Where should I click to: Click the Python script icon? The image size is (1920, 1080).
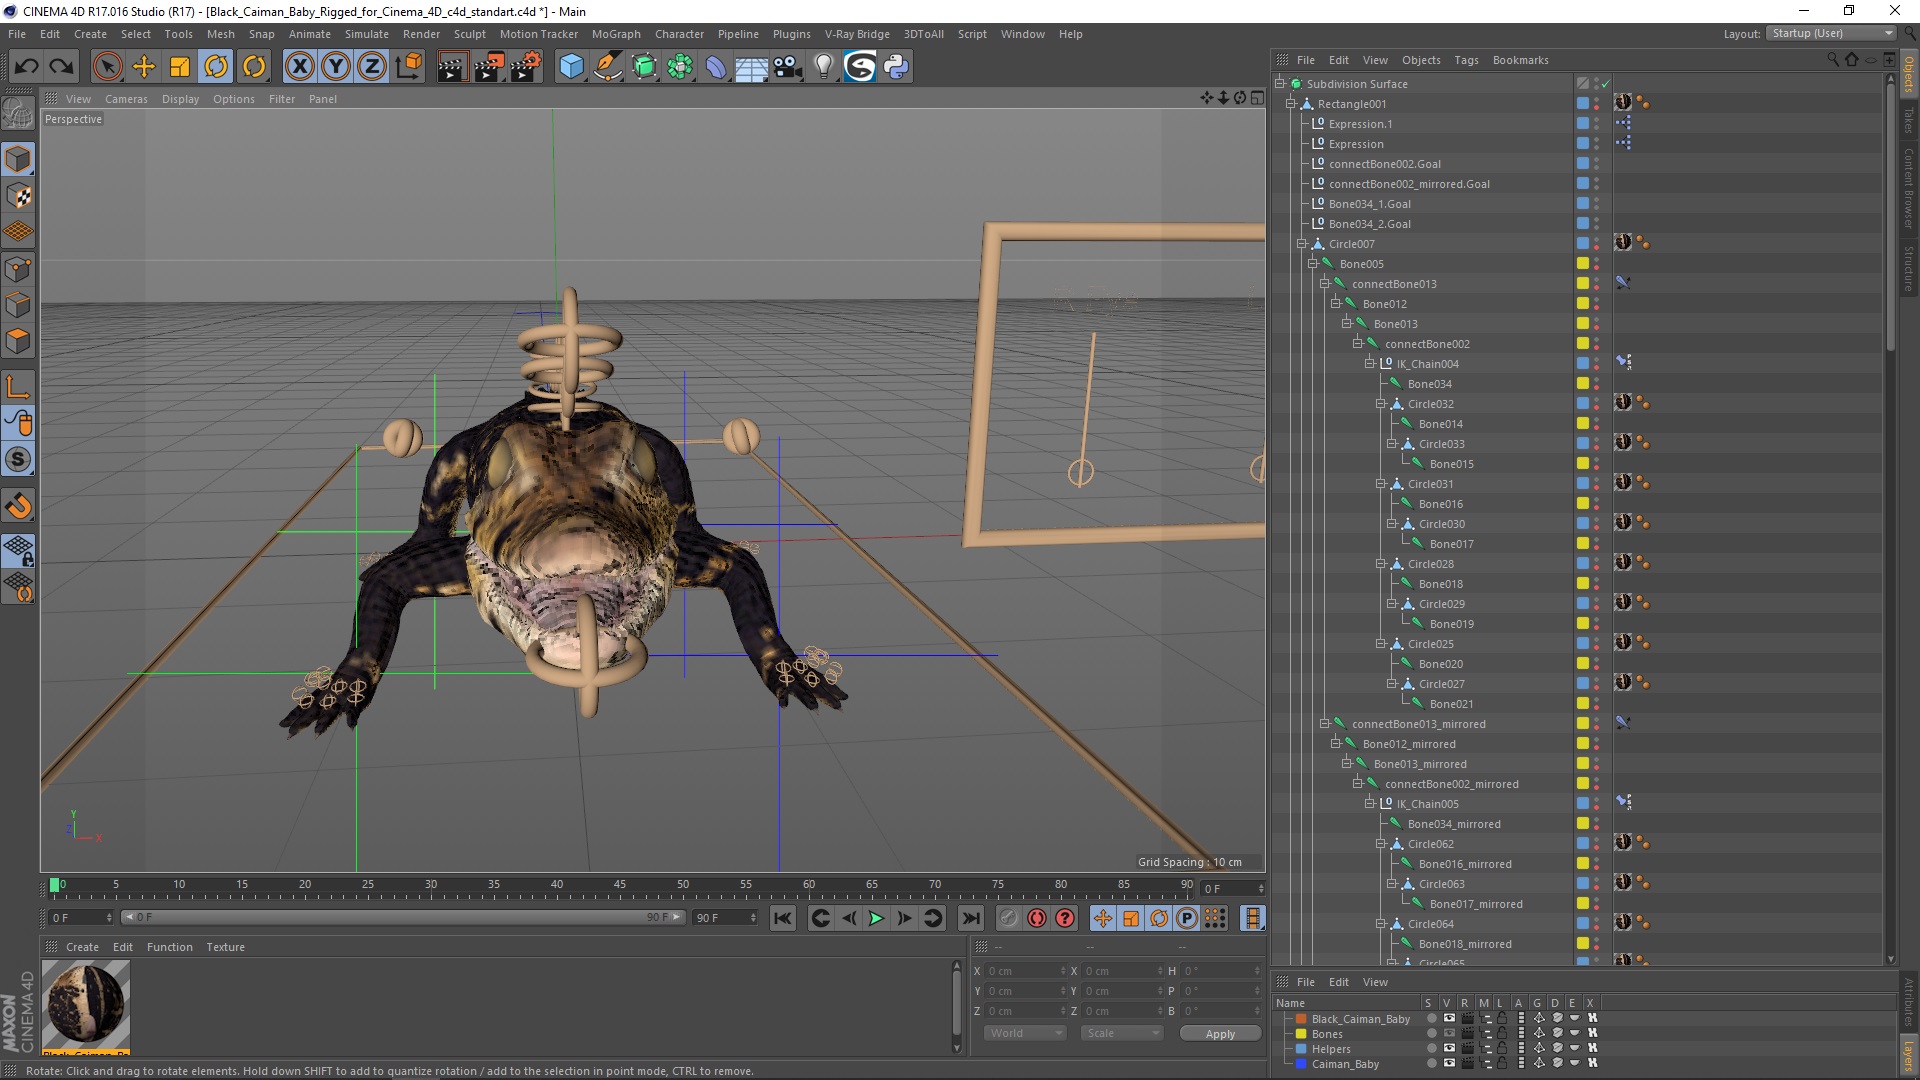click(x=896, y=67)
